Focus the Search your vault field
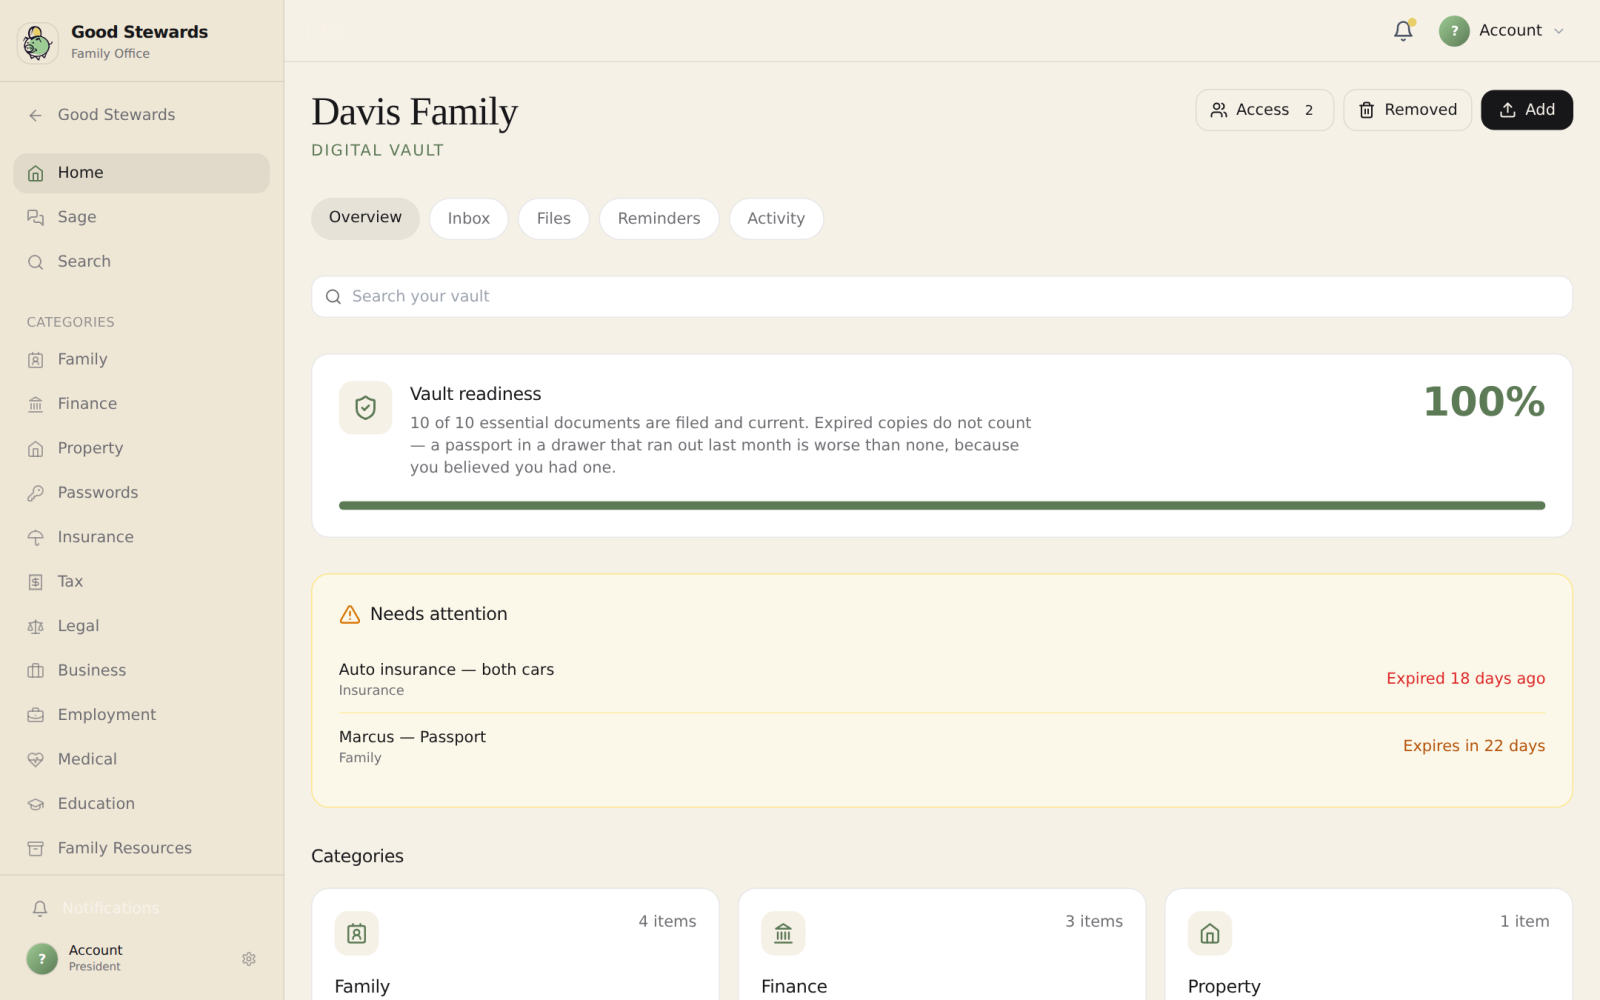The image size is (1600, 1000). (x=942, y=297)
